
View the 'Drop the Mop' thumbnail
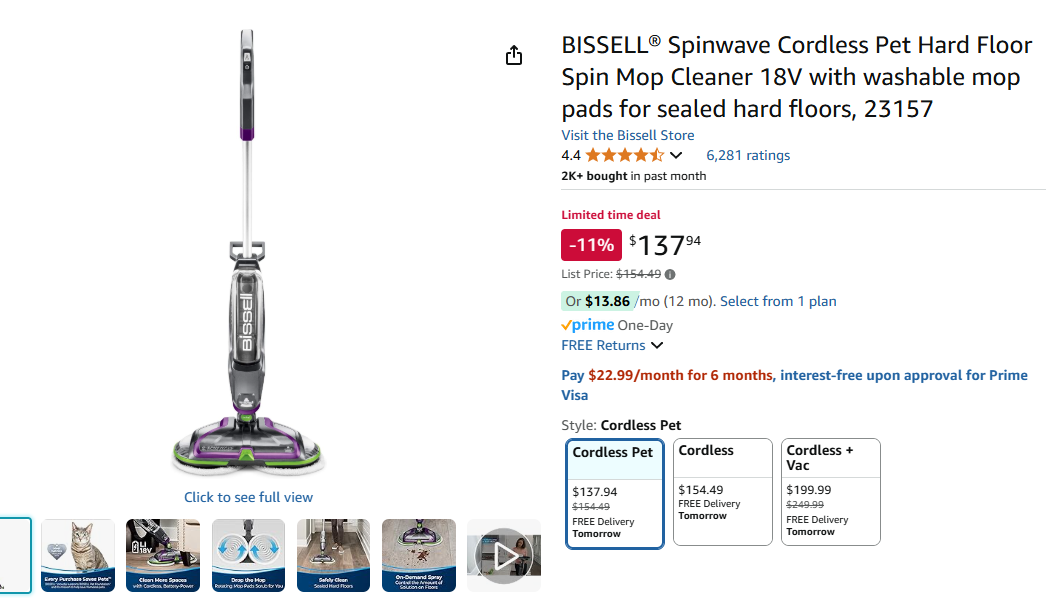[248, 555]
